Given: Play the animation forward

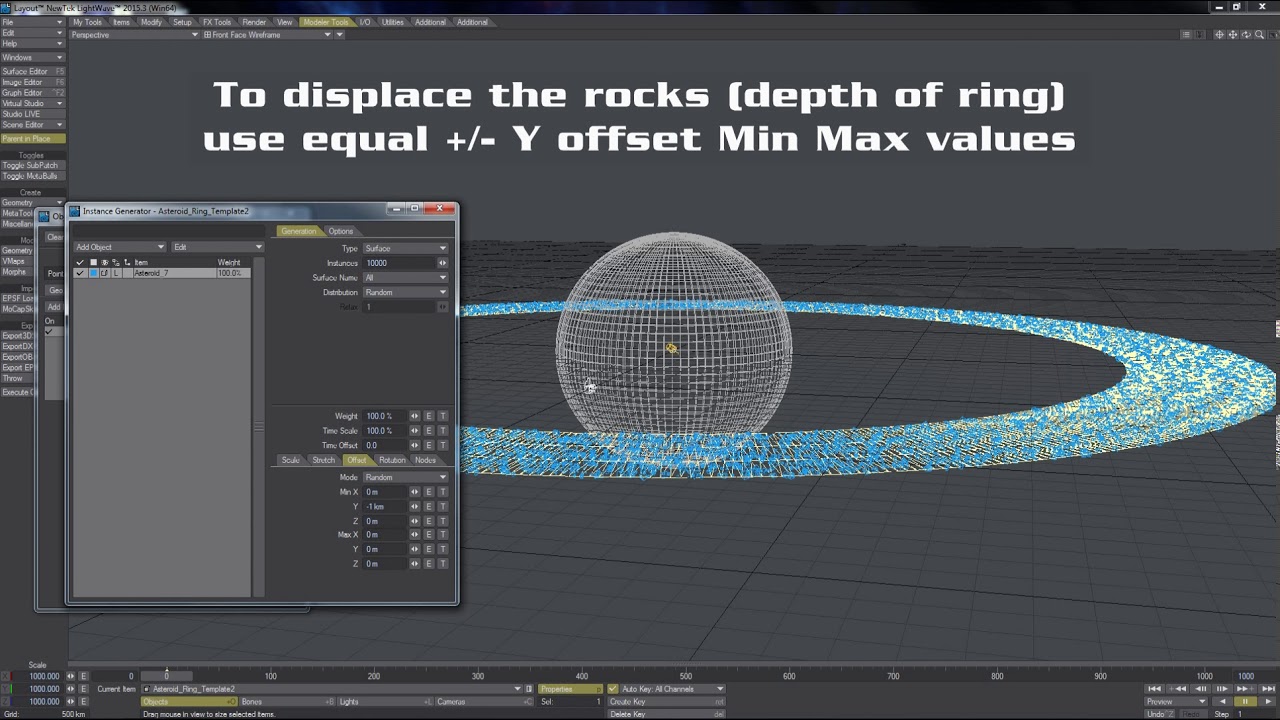Looking at the screenshot, I should pyautogui.click(x=1267, y=702).
